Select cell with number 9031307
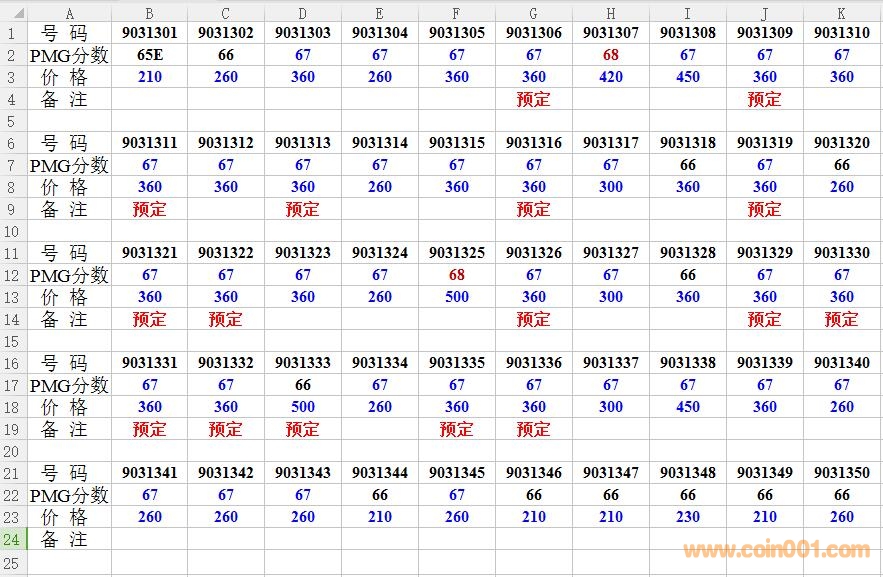 coord(610,33)
